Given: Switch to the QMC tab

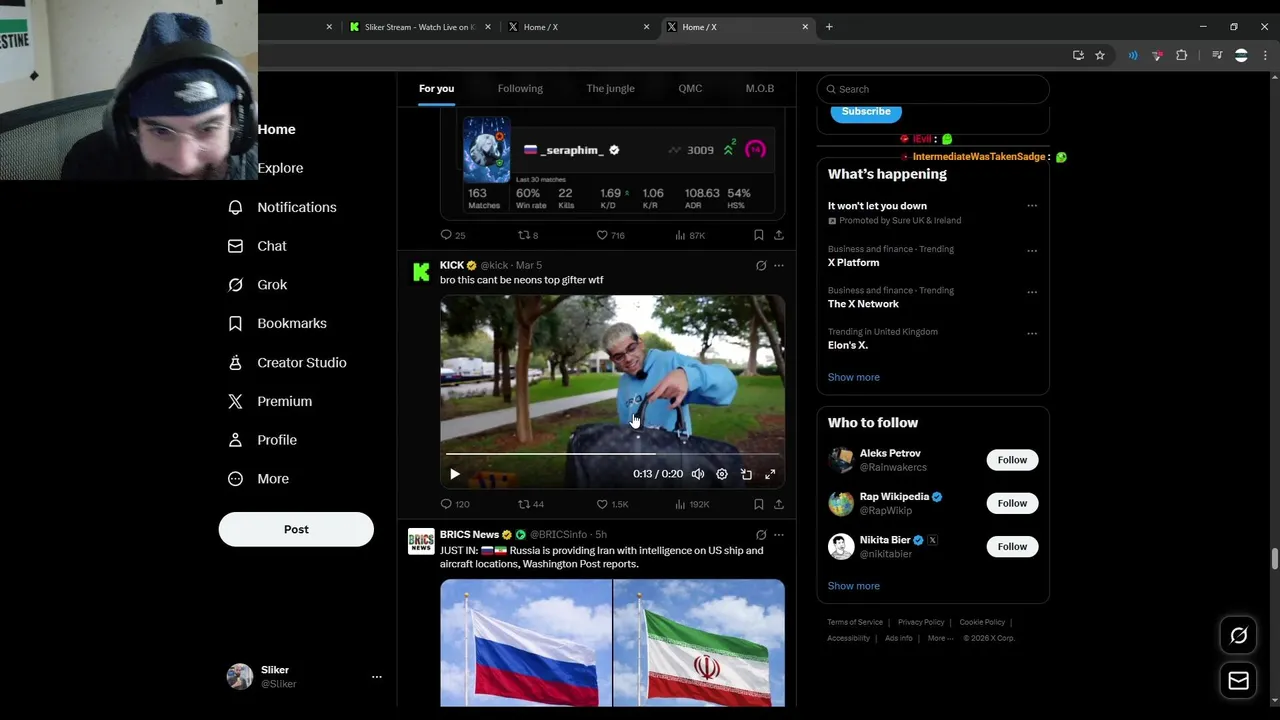Looking at the screenshot, I should (x=690, y=89).
